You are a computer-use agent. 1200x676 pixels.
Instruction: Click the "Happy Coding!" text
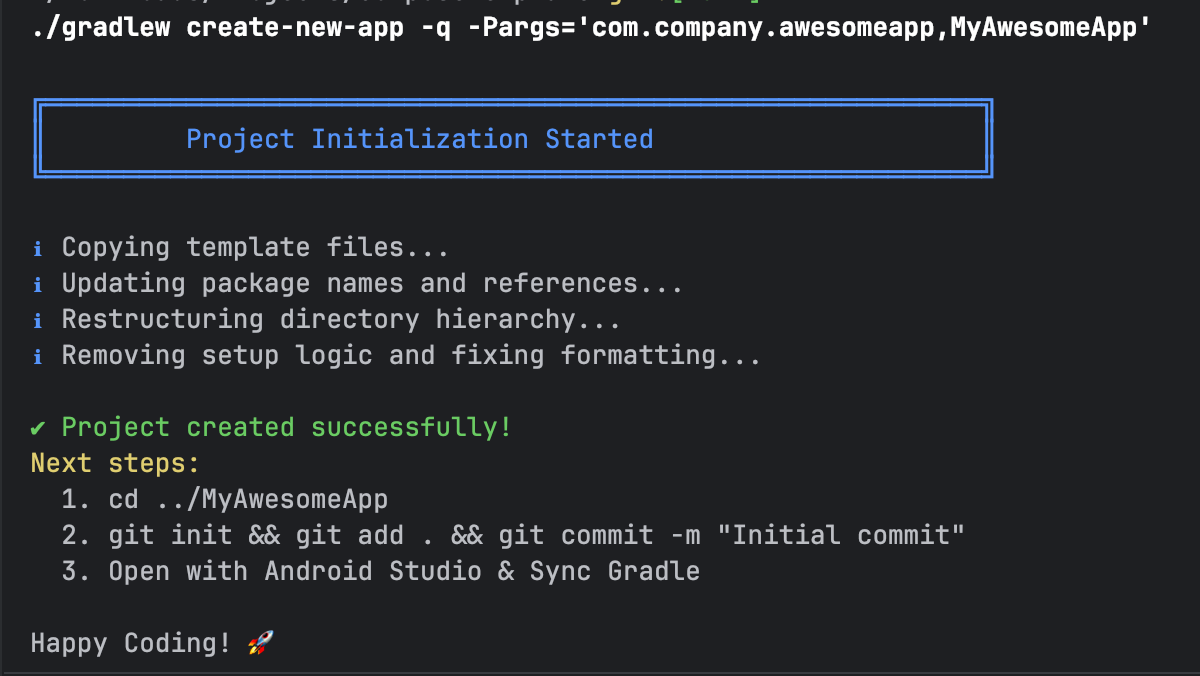[130, 643]
